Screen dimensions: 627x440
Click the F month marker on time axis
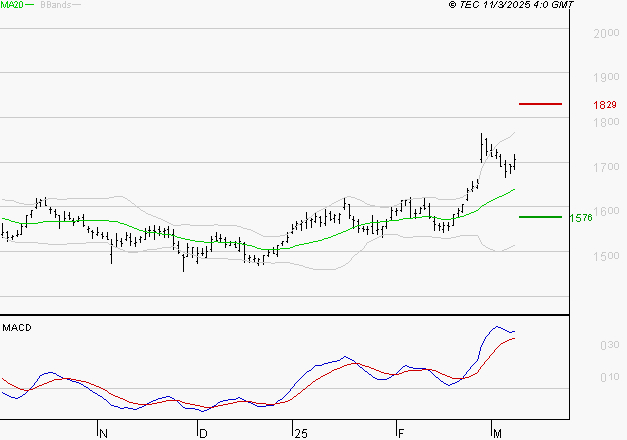(x=401, y=434)
